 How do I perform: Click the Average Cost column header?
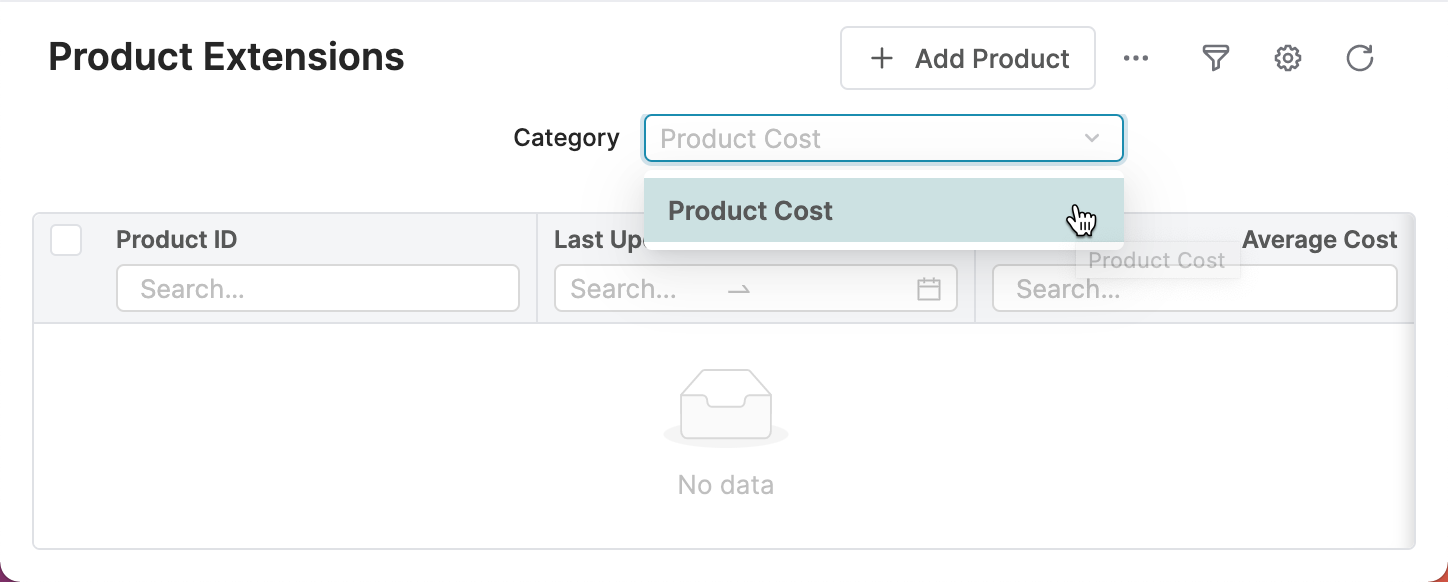(1320, 240)
